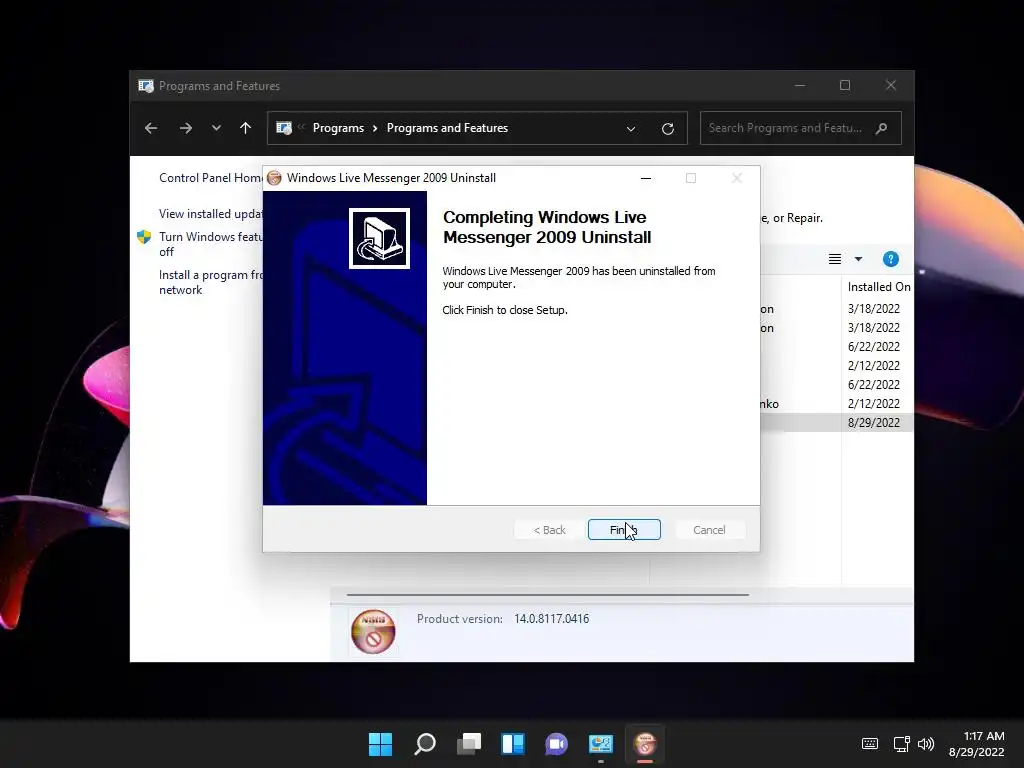
Task: Click the uninstaller taskbar icon
Action: [x=645, y=743]
